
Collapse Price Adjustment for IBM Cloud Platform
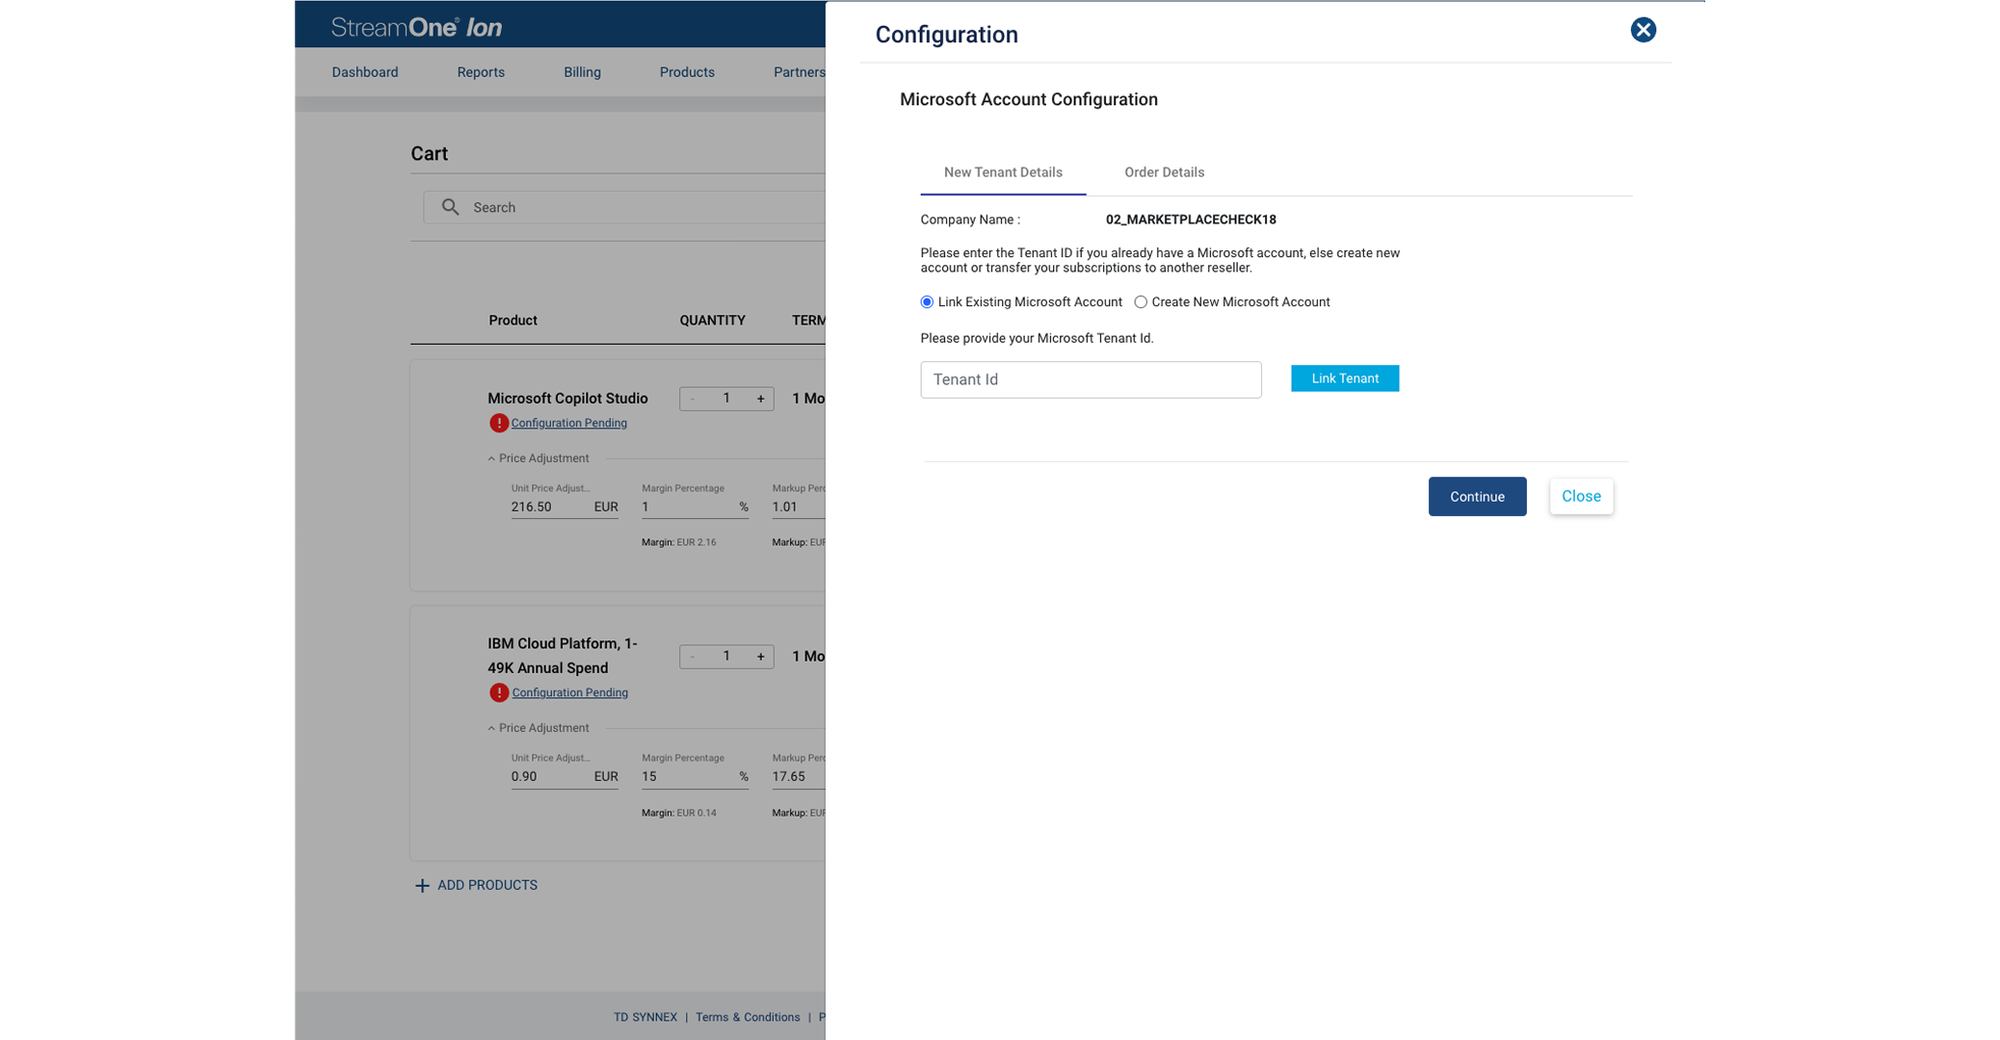[491, 728]
